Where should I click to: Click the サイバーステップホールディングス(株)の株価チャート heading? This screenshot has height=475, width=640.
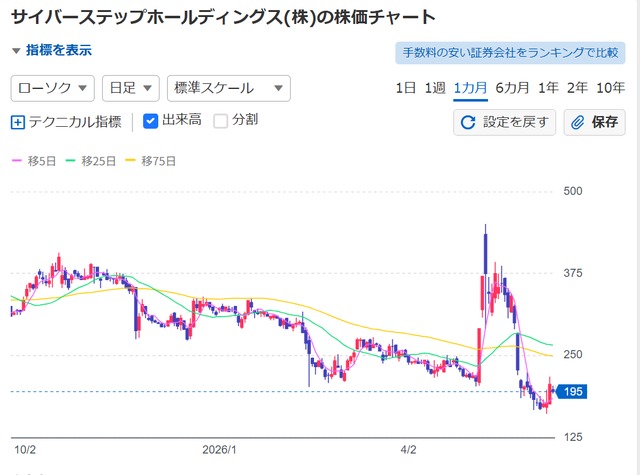pyautogui.click(x=223, y=17)
